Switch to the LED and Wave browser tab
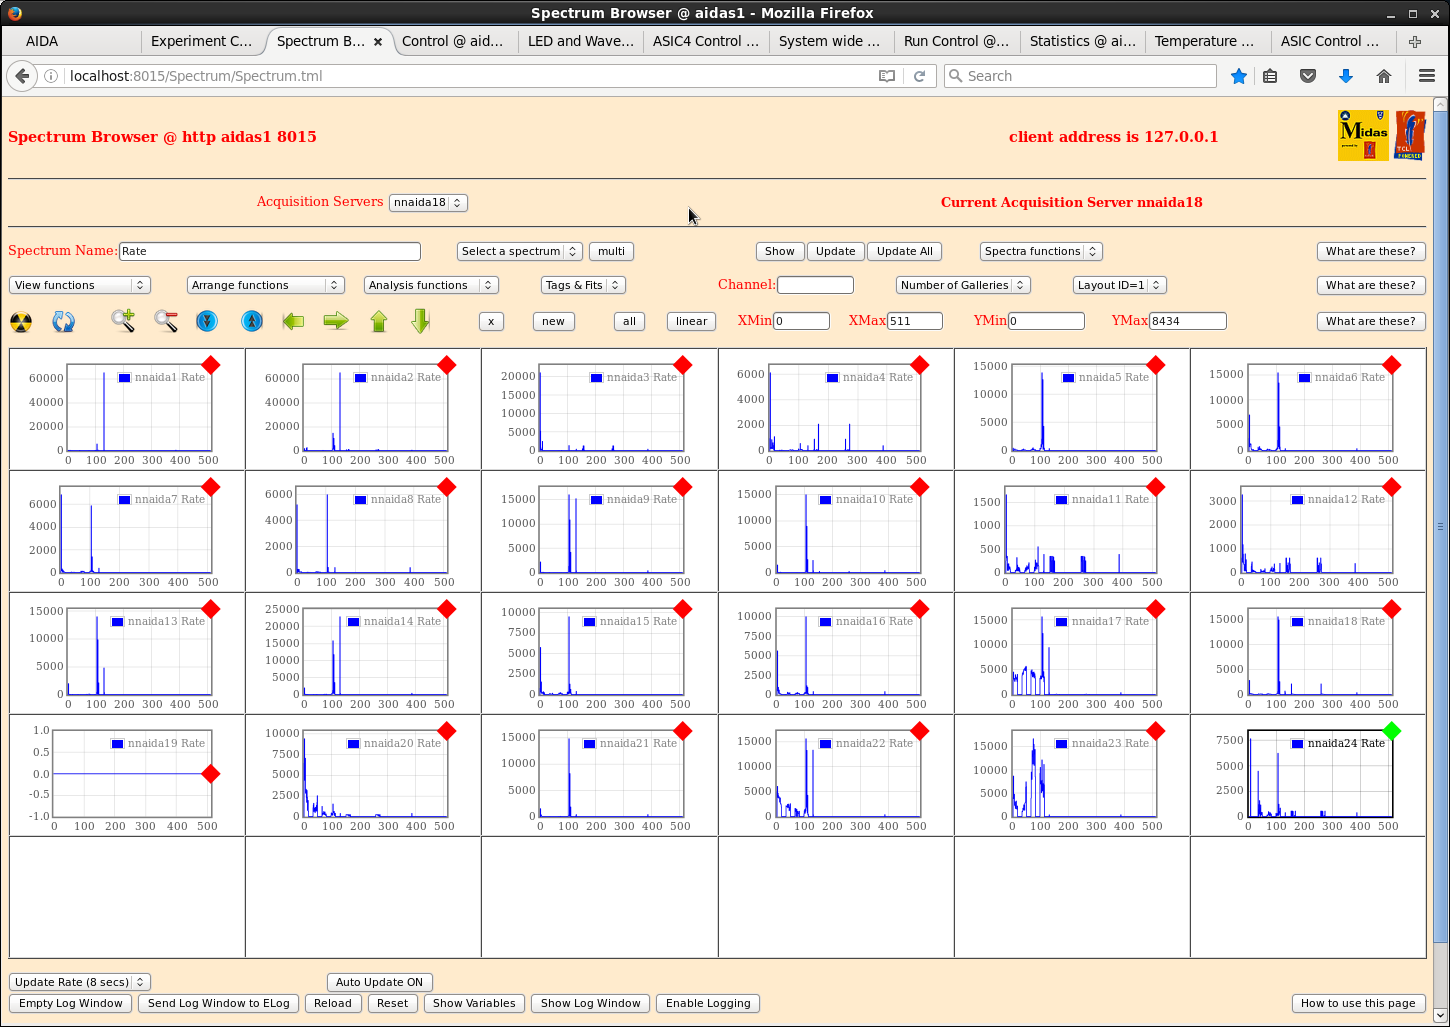The image size is (1450, 1027). (x=580, y=41)
